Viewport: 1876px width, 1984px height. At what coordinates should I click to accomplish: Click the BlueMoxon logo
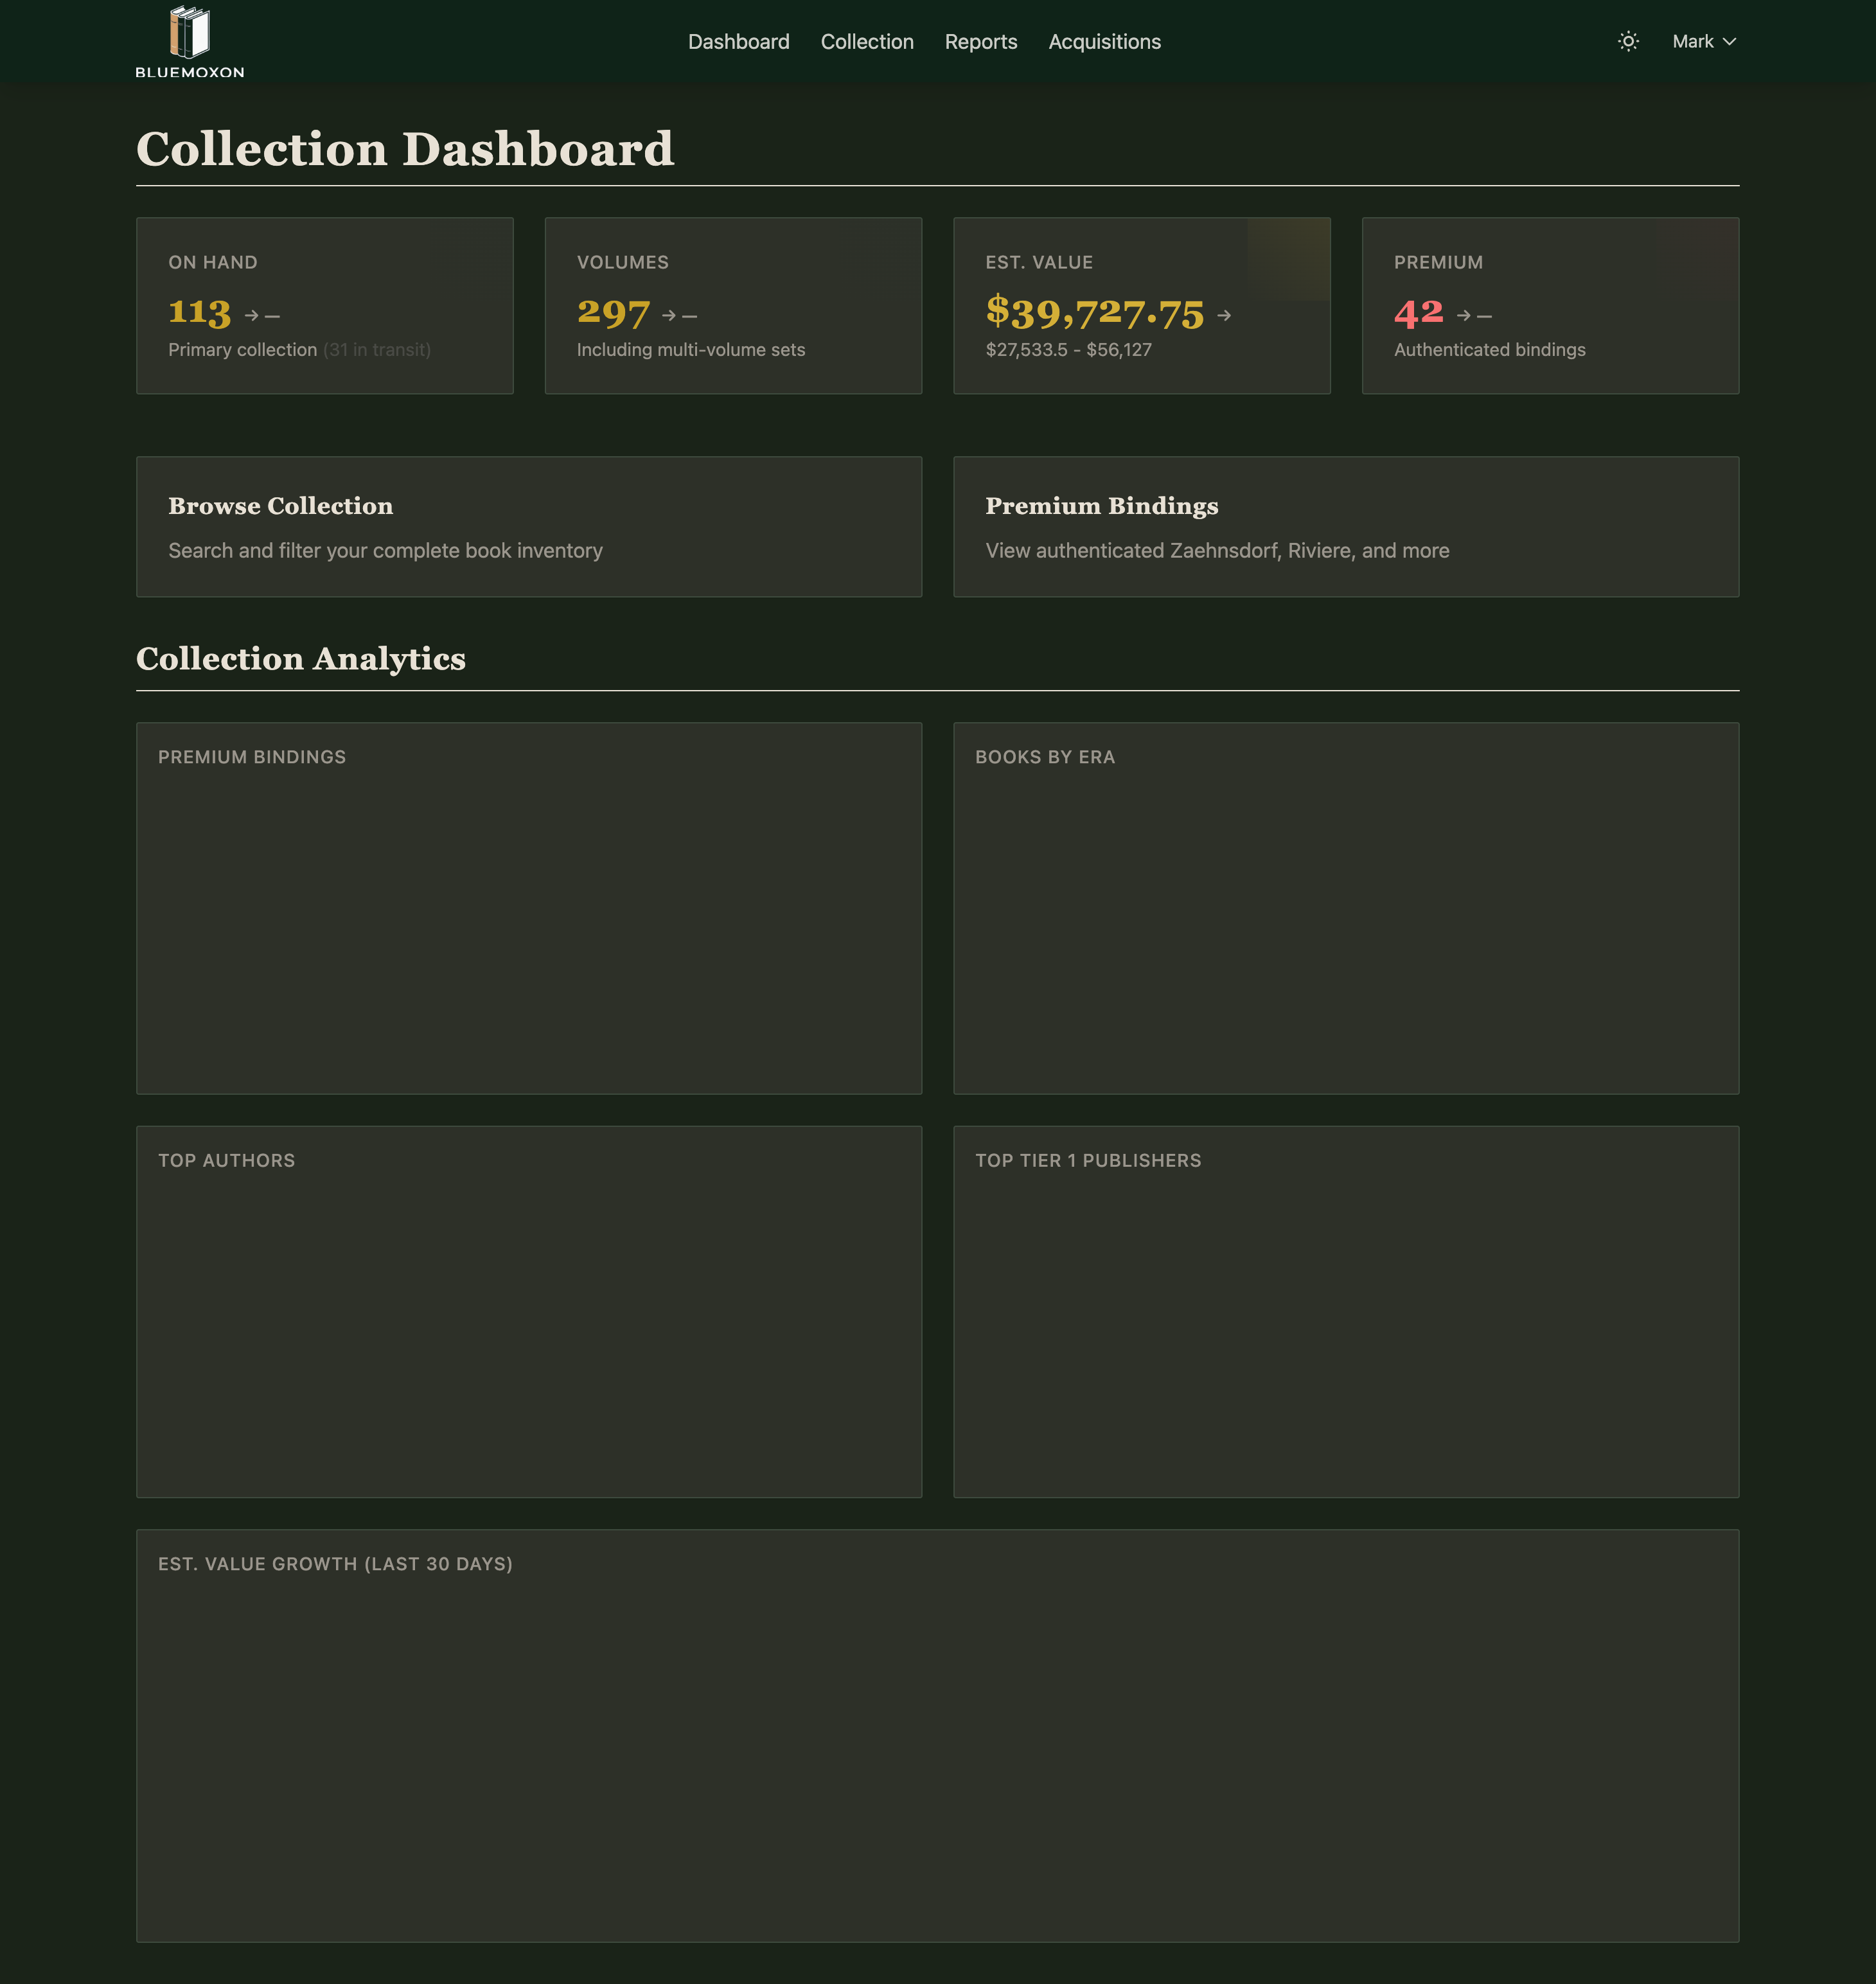[x=190, y=41]
